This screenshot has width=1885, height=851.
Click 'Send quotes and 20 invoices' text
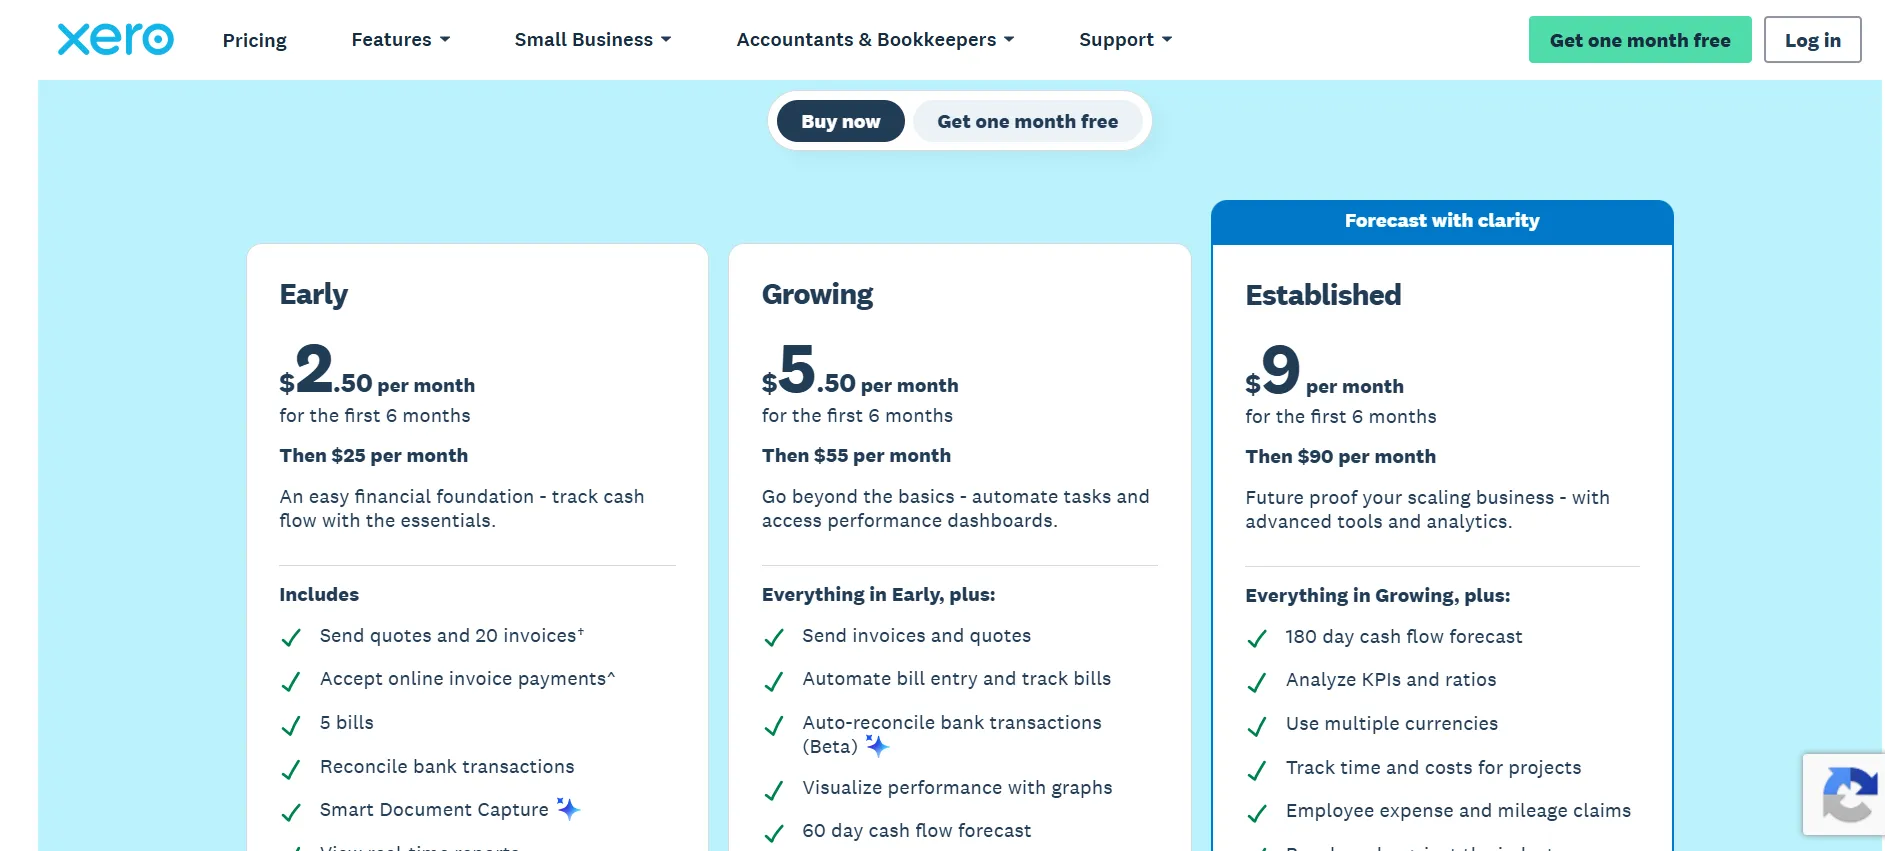pyautogui.click(x=452, y=635)
